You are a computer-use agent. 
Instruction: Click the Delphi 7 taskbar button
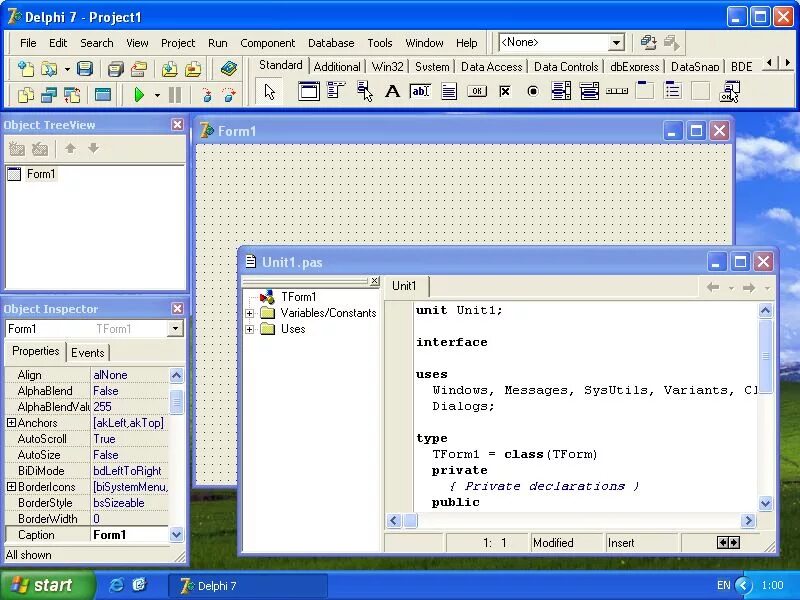pyautogui.click(x=247, y=586)
